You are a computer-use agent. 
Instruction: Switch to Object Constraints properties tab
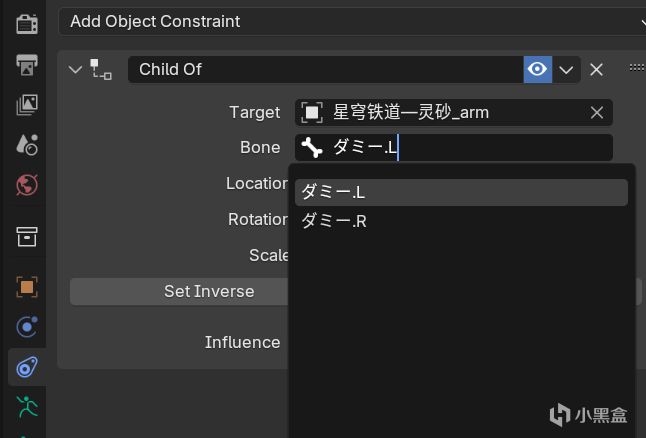[x=26, y=367]
